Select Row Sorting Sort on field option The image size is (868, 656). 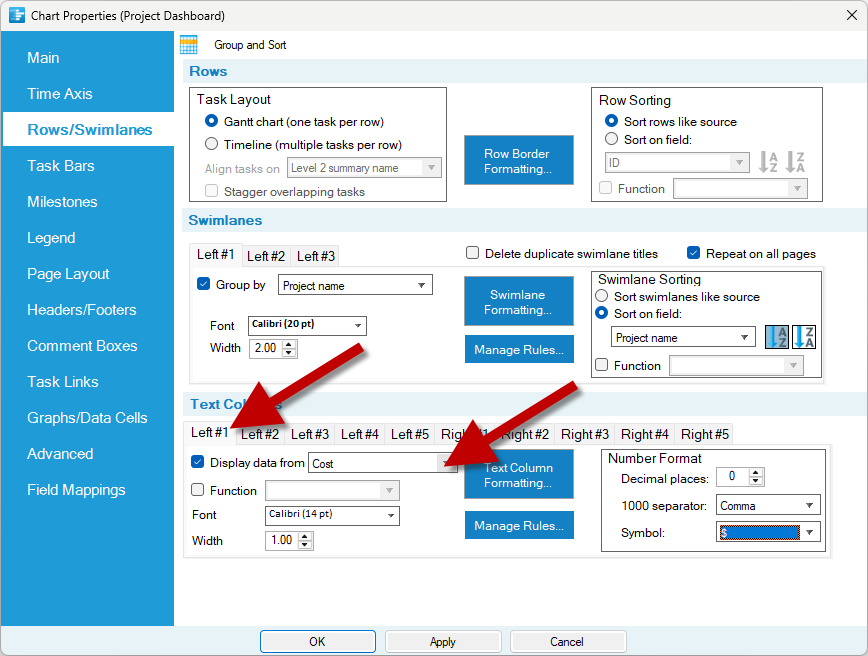(x=611, y=139)
